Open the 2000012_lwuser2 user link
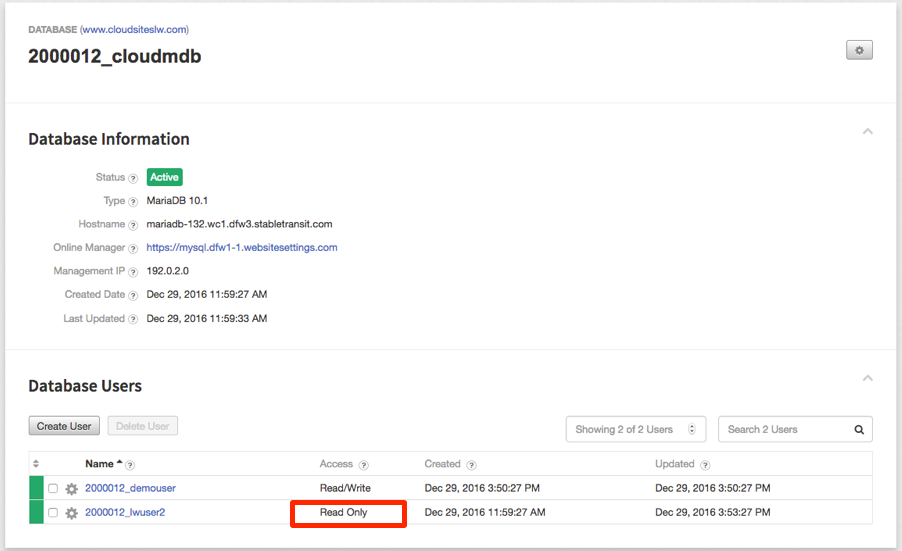This screenshot has width=902, height=551. point(125,512)
